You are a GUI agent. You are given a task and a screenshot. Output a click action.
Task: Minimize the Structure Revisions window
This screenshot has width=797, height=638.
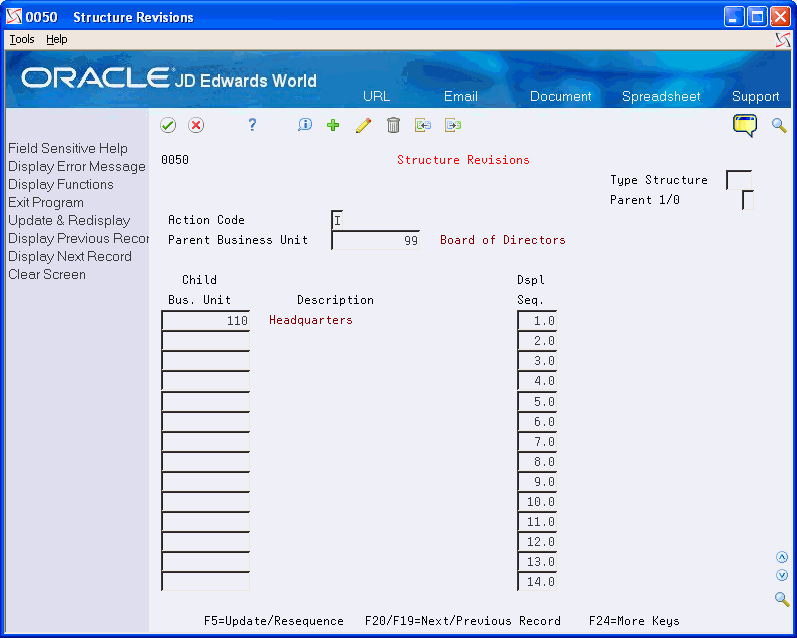(x=733, y=17)
